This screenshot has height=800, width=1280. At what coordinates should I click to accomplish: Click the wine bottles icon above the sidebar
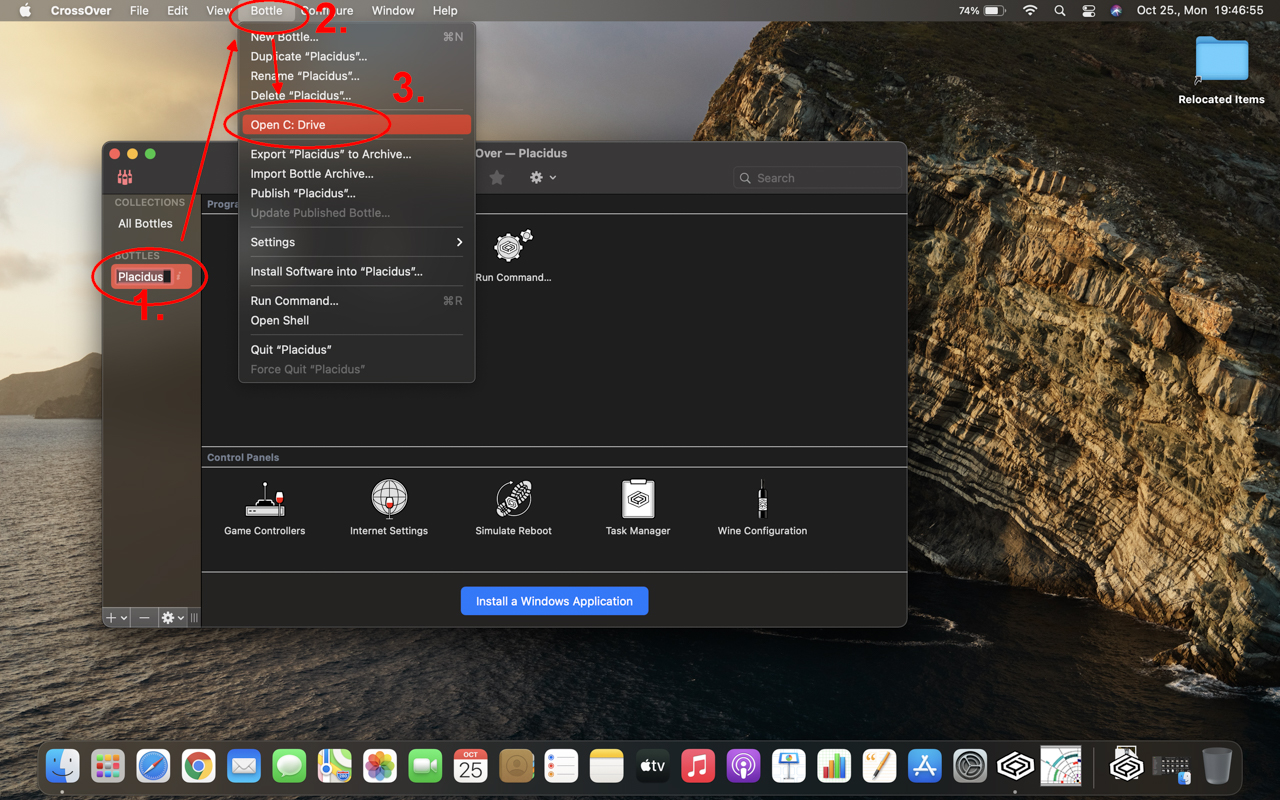[x=125, y=177]
